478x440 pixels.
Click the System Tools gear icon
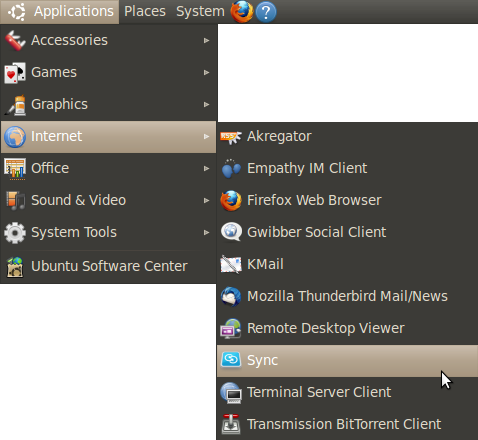point(15,233)
